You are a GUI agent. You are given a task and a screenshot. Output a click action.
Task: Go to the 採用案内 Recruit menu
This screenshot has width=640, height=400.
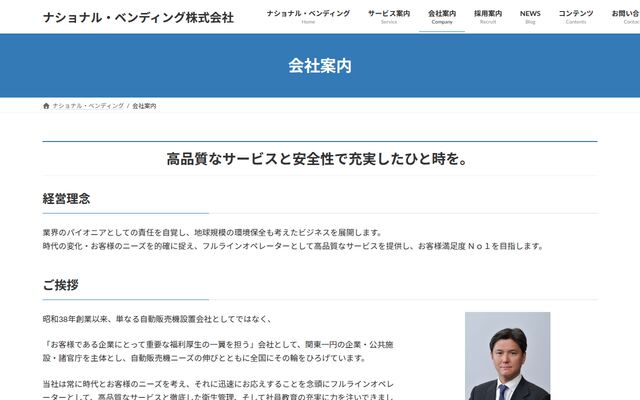pos(488,17)
